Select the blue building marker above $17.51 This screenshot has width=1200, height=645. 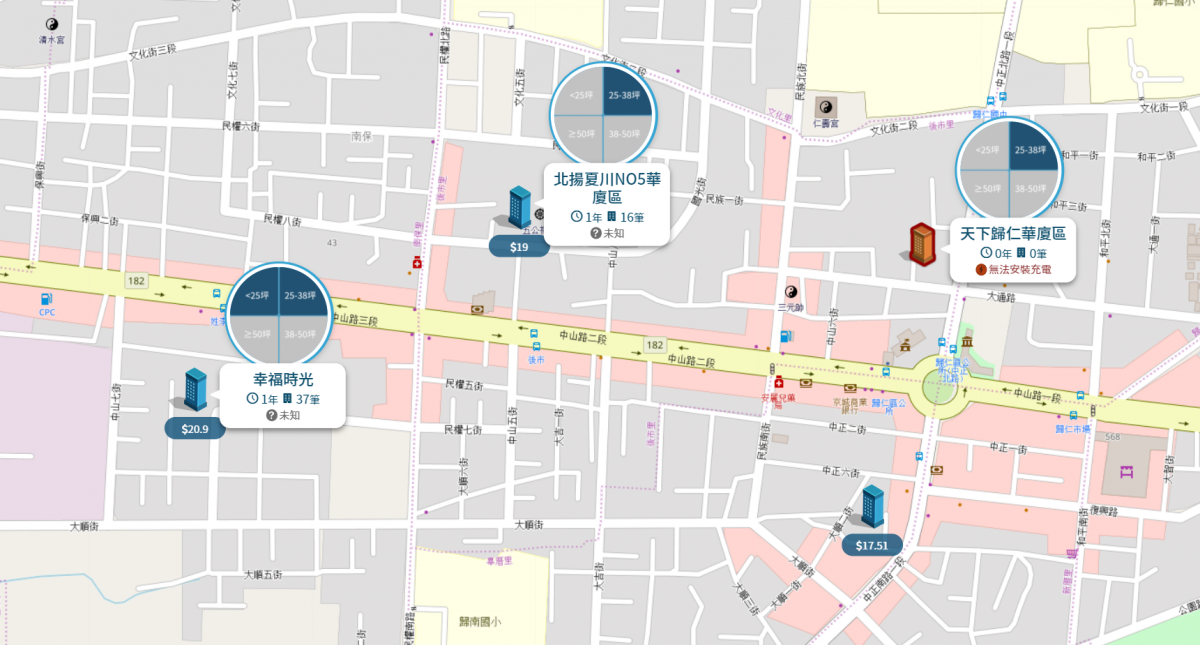[873, 506]
